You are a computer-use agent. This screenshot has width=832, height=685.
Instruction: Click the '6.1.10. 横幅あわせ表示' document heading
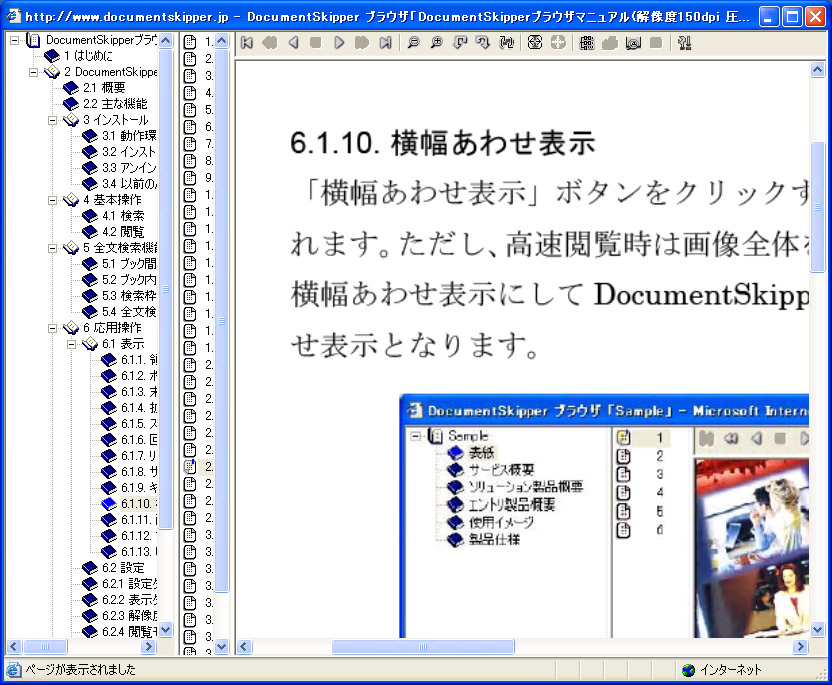pos(443,143)
